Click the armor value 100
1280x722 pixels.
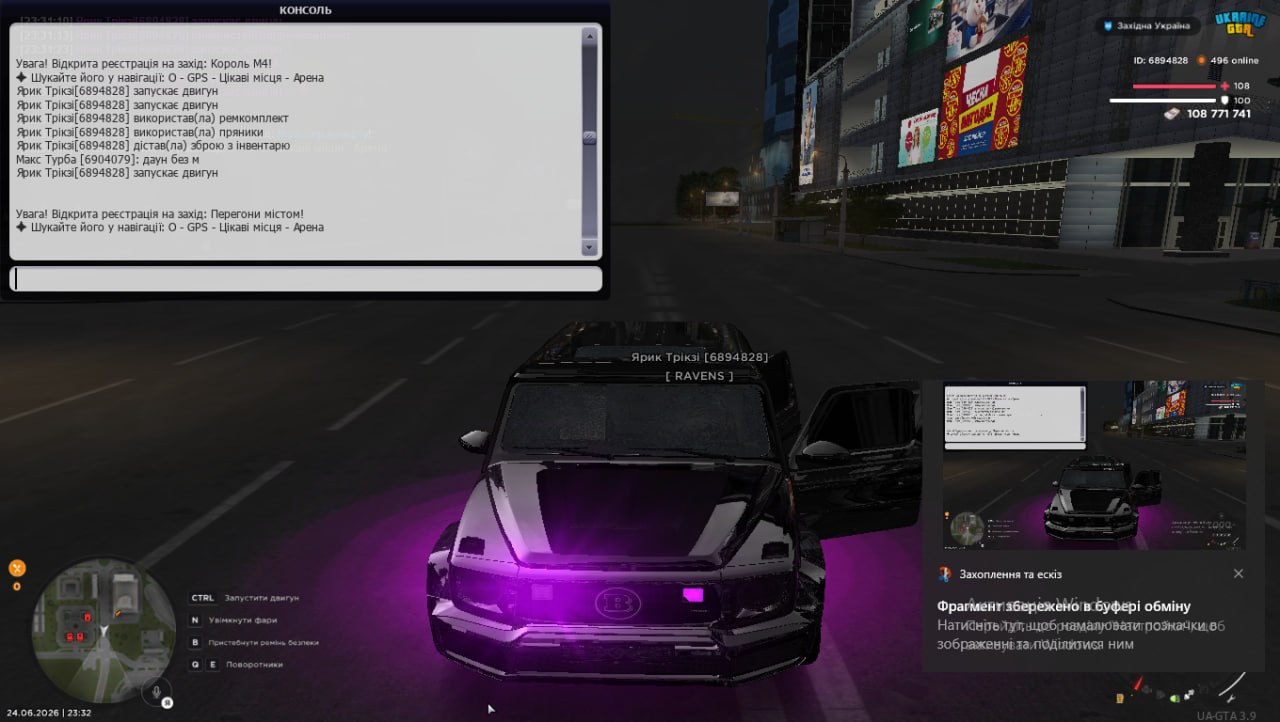click(x=1242, y=100)
